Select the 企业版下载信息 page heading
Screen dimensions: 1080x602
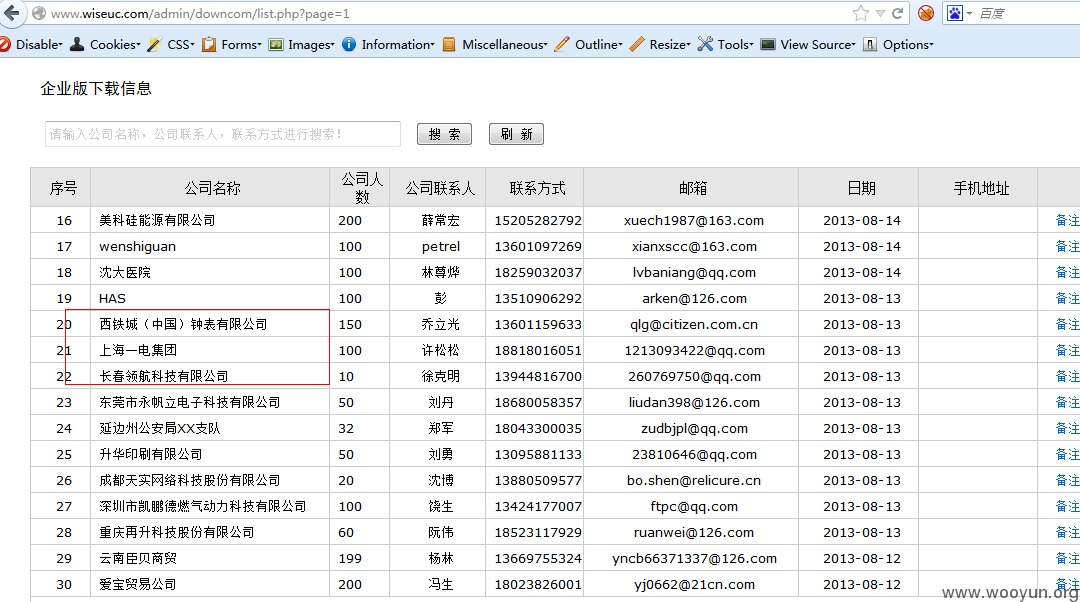pos(96,88)
